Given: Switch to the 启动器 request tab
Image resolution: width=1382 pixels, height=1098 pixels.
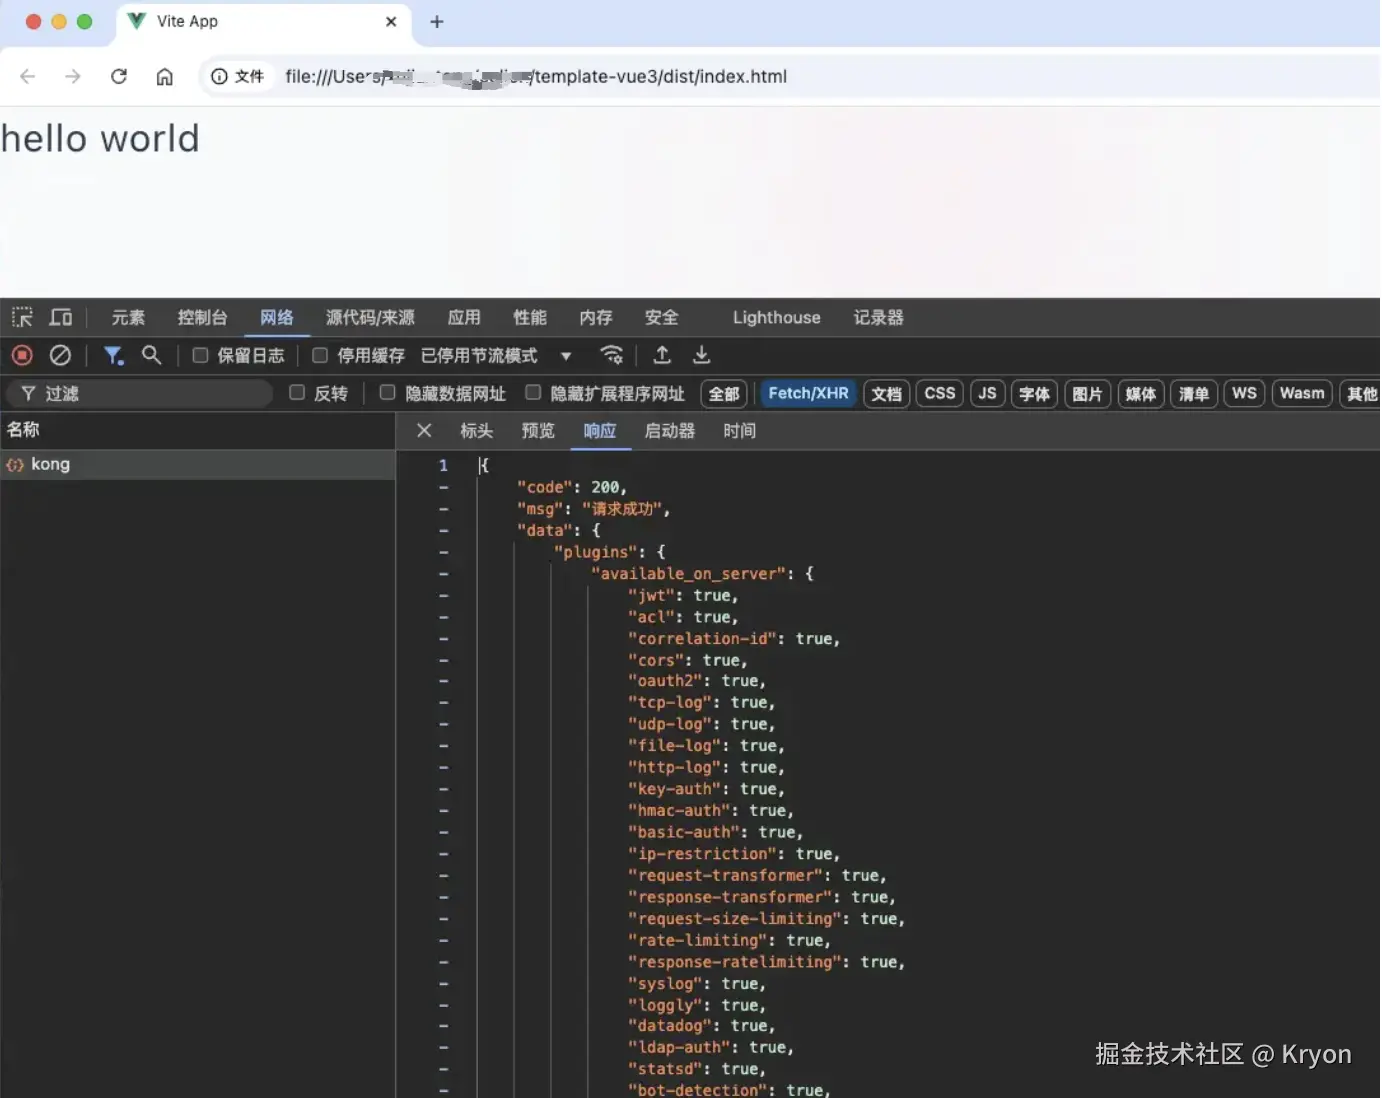Looking at the screenshot, I should coord(670,430).
